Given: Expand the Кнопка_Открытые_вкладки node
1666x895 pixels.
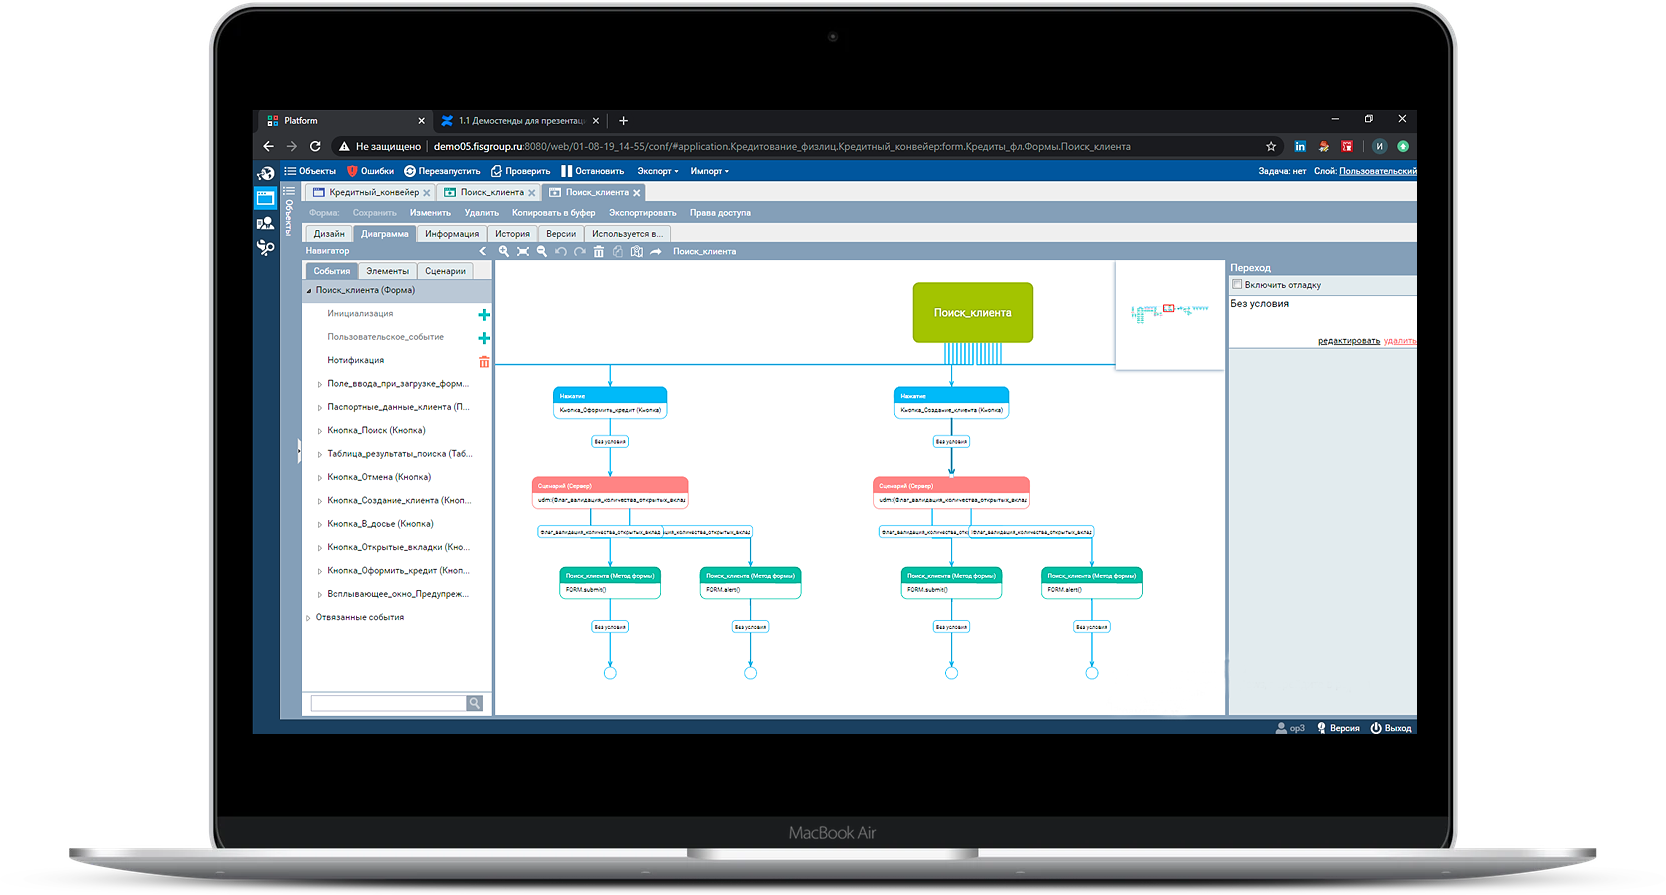Looking at the screenshot, I should pos(320,548).
